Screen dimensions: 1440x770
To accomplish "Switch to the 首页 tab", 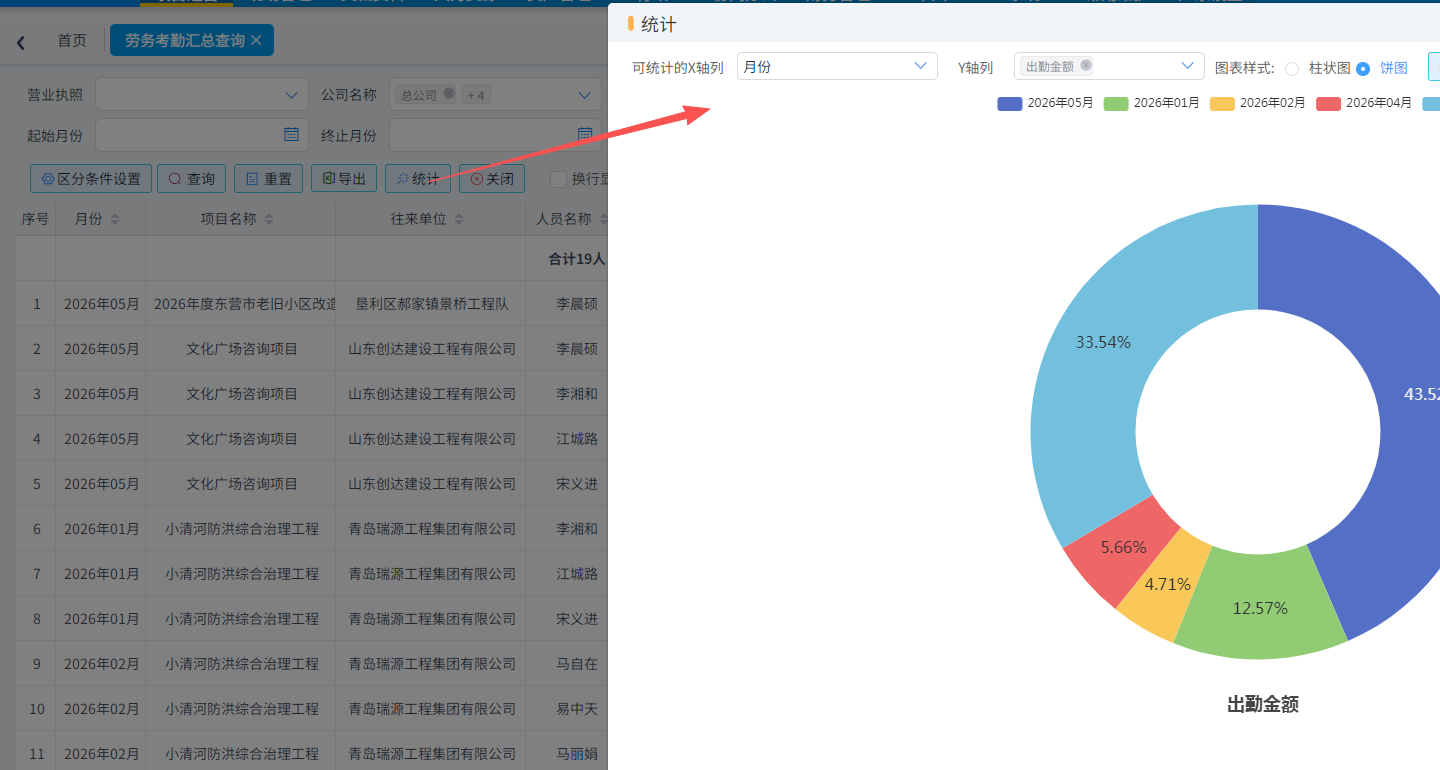I will point(71,40).
